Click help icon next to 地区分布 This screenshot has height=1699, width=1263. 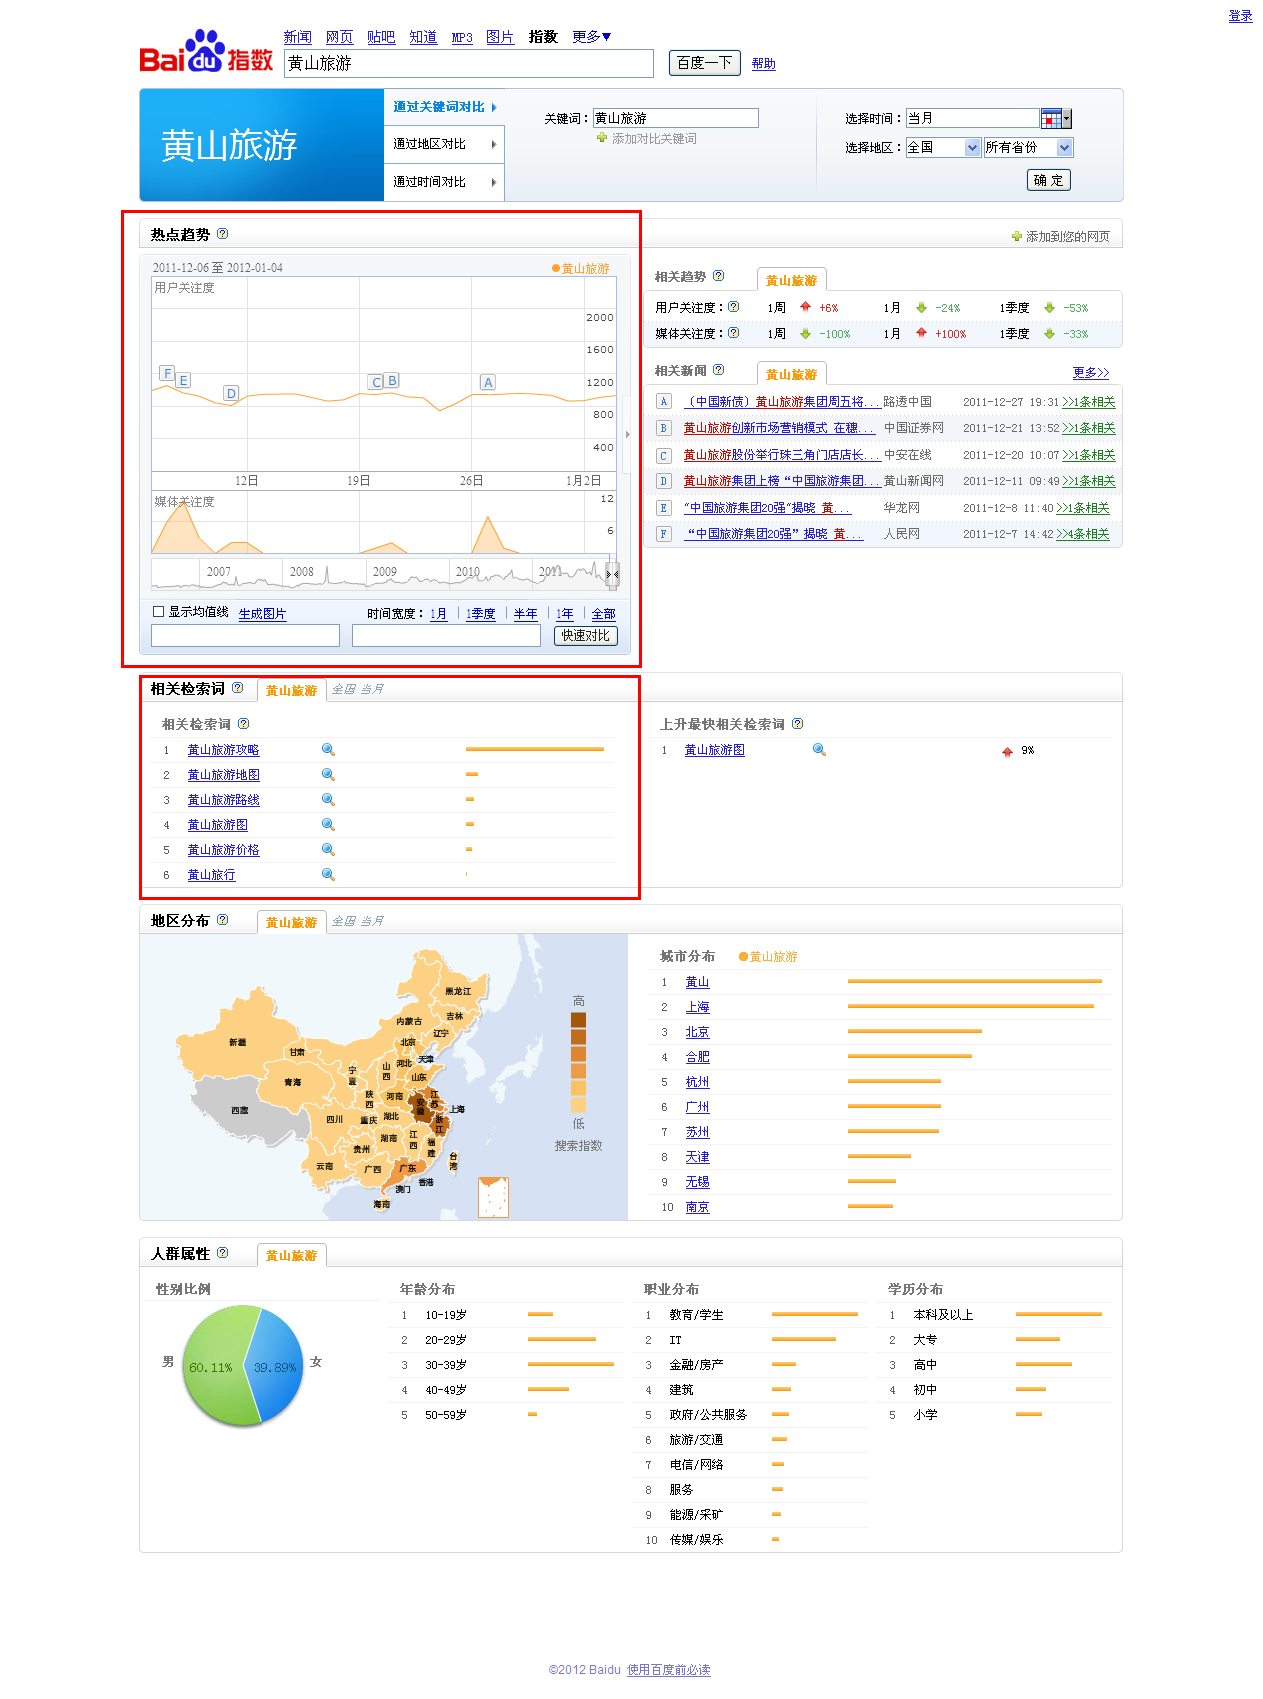222,920
